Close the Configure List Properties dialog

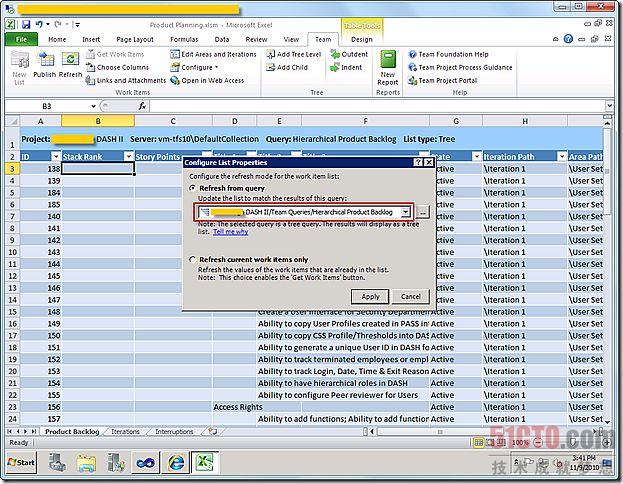[x=429, y=163]
